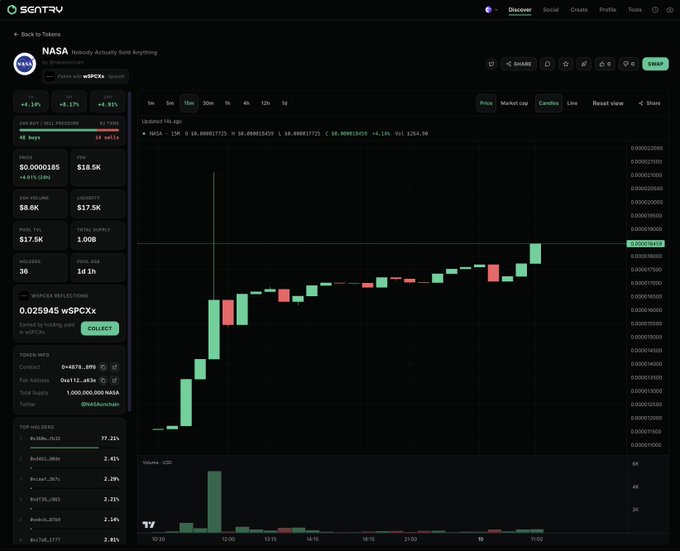Open the @NASAonchain Twitter link
680x551 pixels.
click(x=100, y=404)
